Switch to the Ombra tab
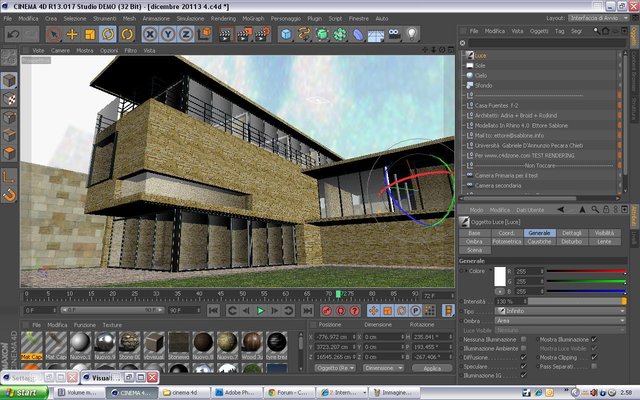Screen dimensions: 640x400 point(474,242)
